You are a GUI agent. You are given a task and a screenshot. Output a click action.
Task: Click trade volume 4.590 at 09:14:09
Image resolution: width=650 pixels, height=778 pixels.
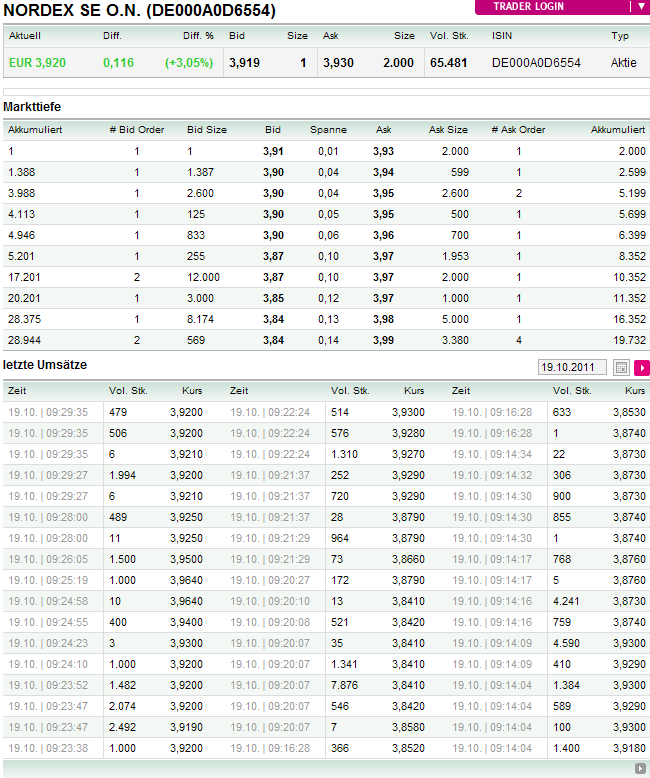566,643
